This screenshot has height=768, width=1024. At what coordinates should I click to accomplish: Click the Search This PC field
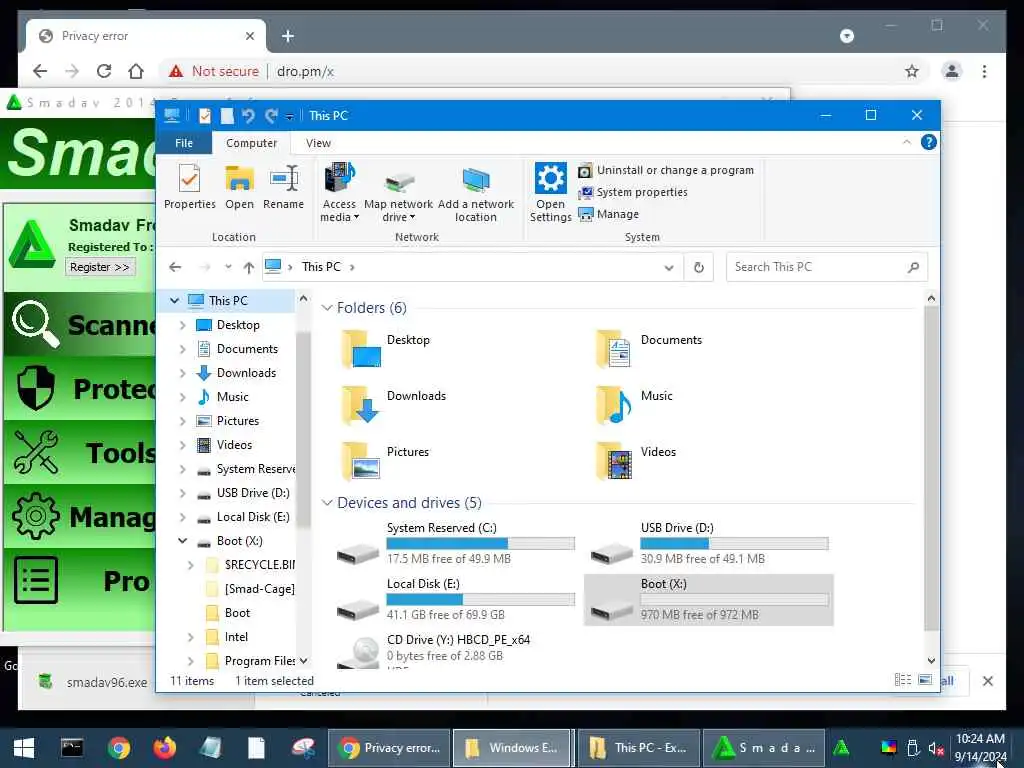(826, 267)
